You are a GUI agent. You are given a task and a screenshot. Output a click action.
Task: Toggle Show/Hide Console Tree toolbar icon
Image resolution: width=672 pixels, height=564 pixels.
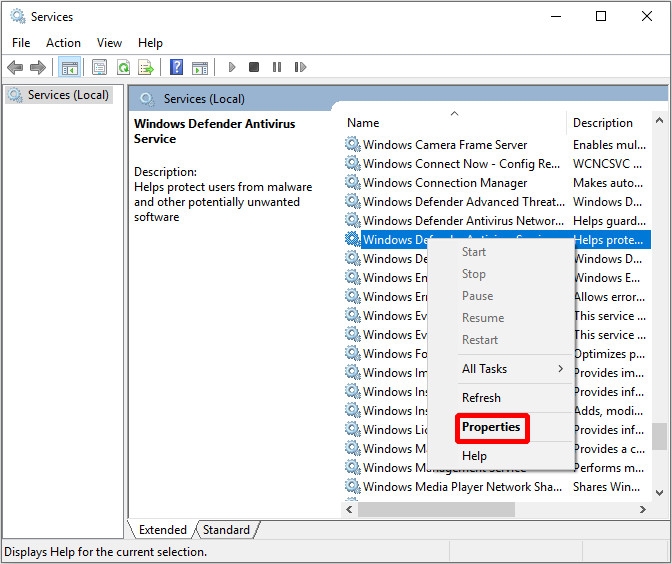point(69,67)
